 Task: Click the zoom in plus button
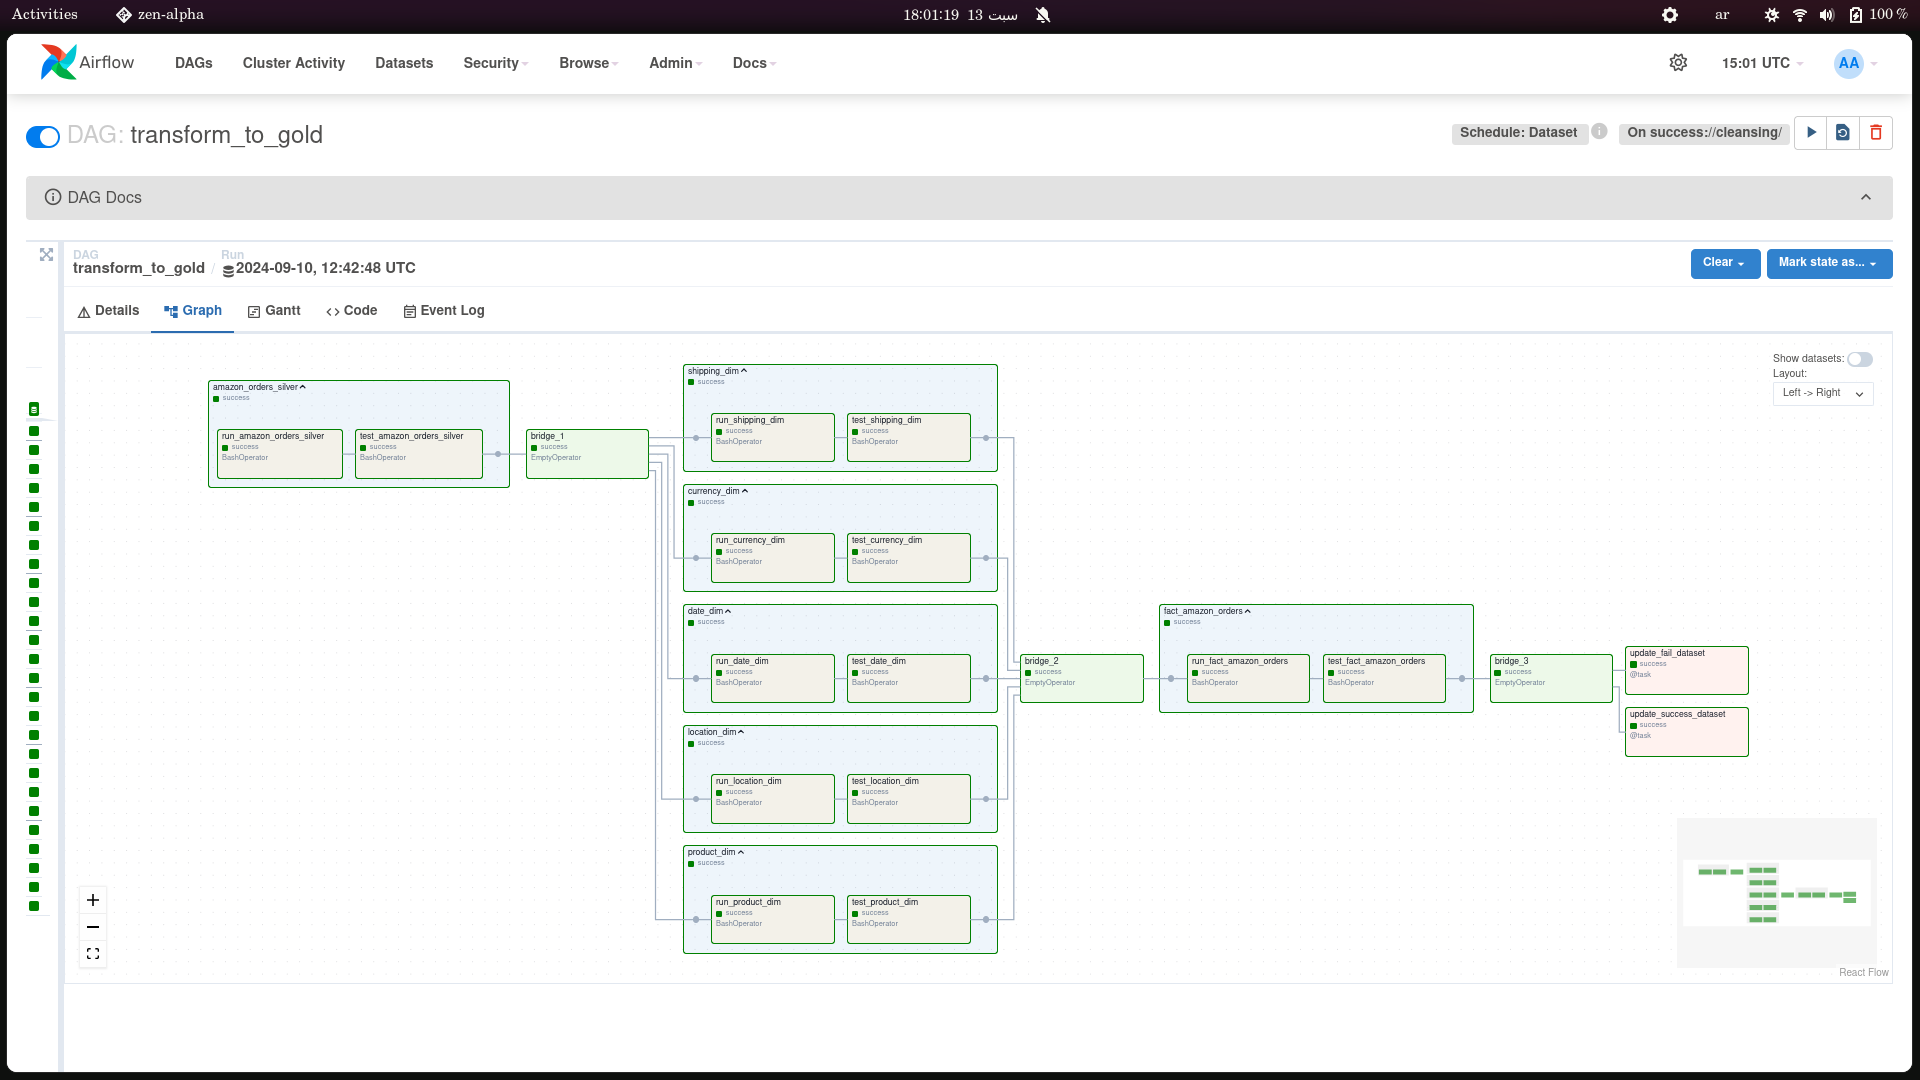(94, 901)
